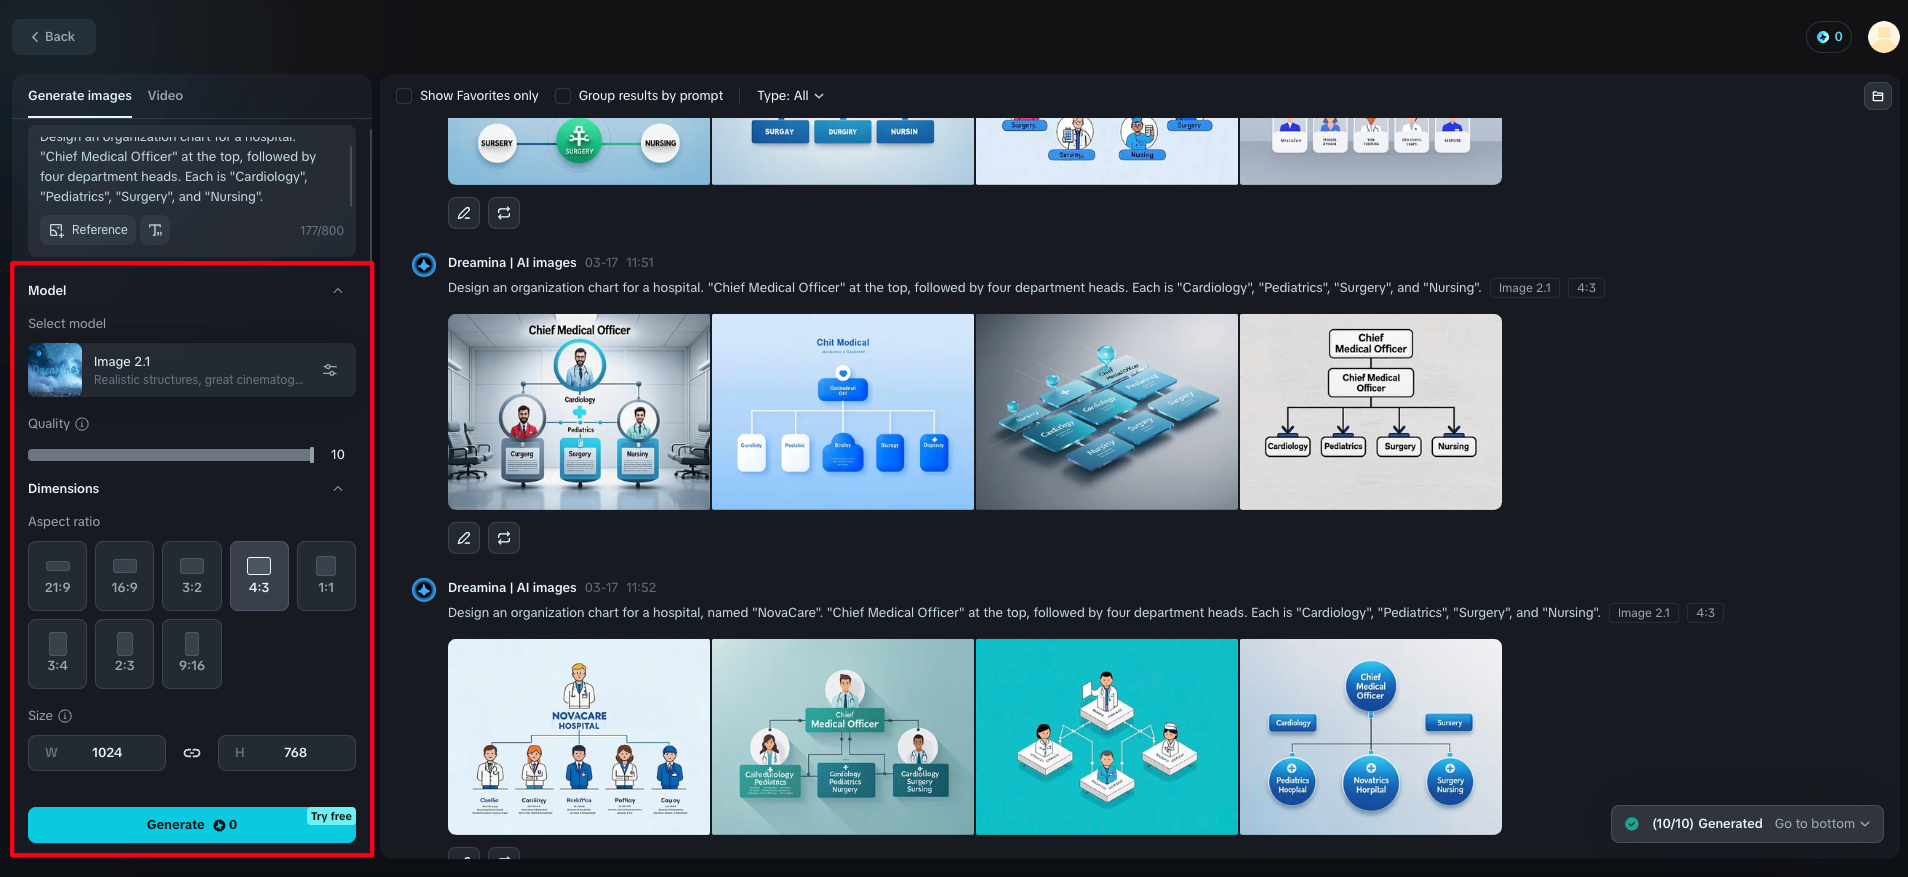Image resolution: width=1908 pixels, height=877 pixels.
Task: Open the isometric blue tiles chart image
Action: 1107,412
